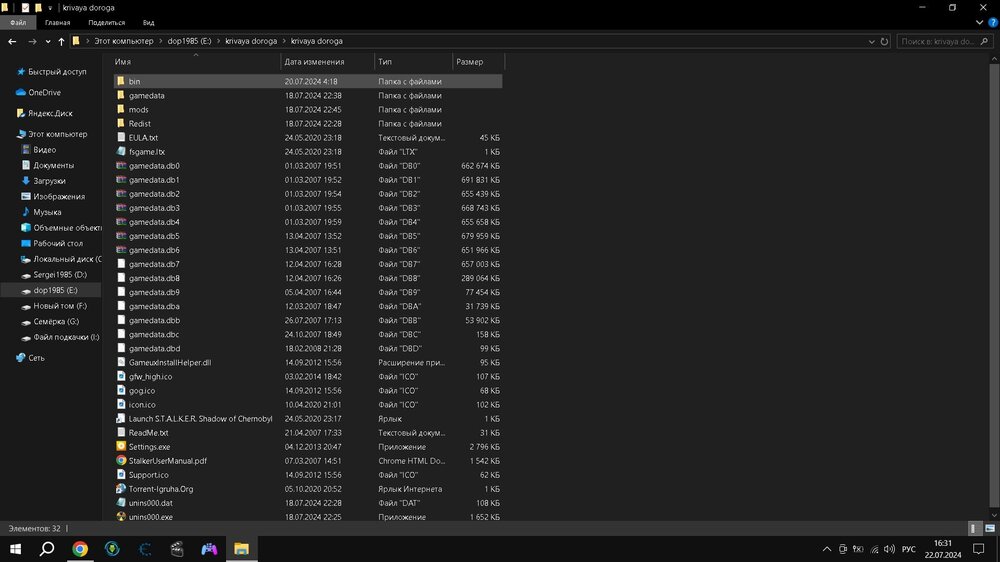Go up one folder level
This screenshot has height=562, width=1000.
[61, 41]
